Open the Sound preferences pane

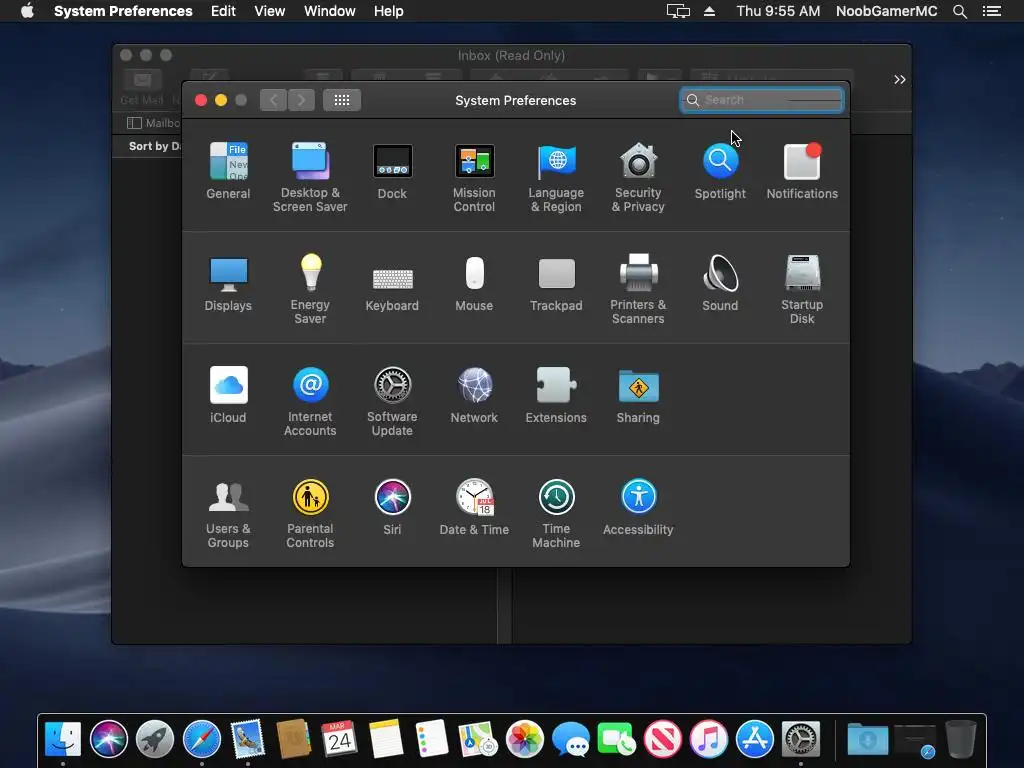click(720, 283)
